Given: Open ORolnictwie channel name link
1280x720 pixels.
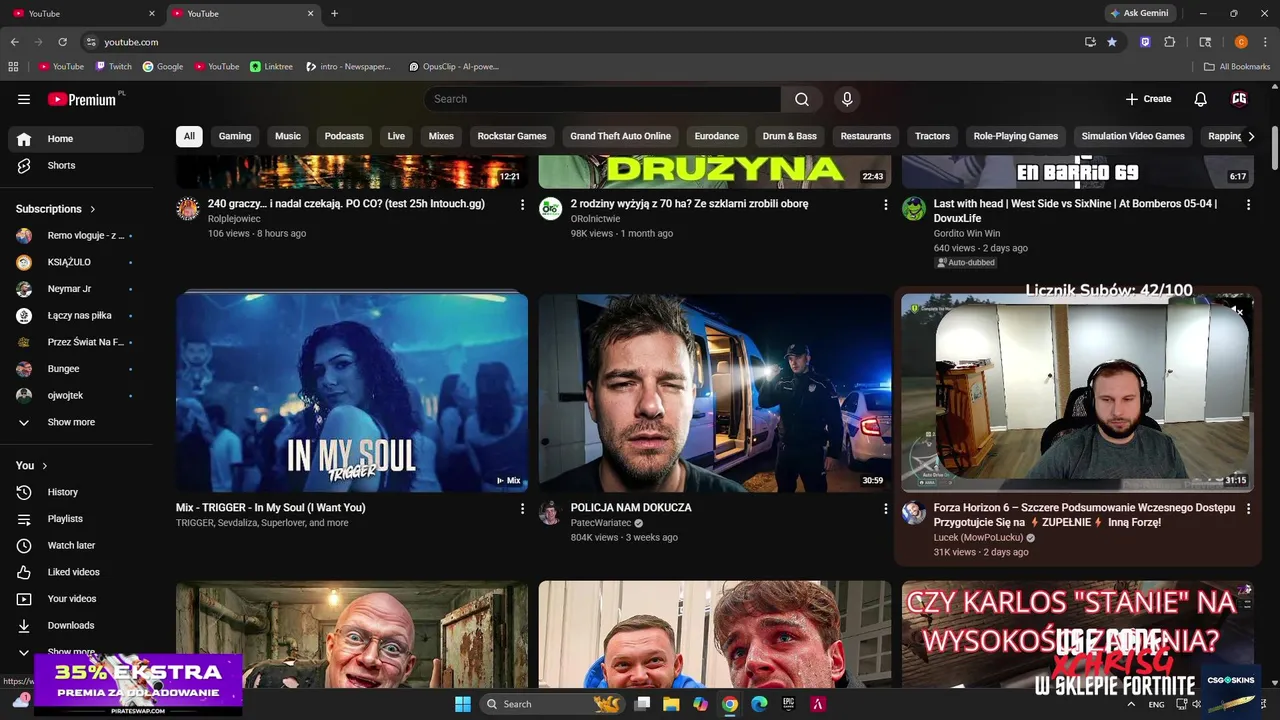Looking at the screenshot, I should 595,219.
